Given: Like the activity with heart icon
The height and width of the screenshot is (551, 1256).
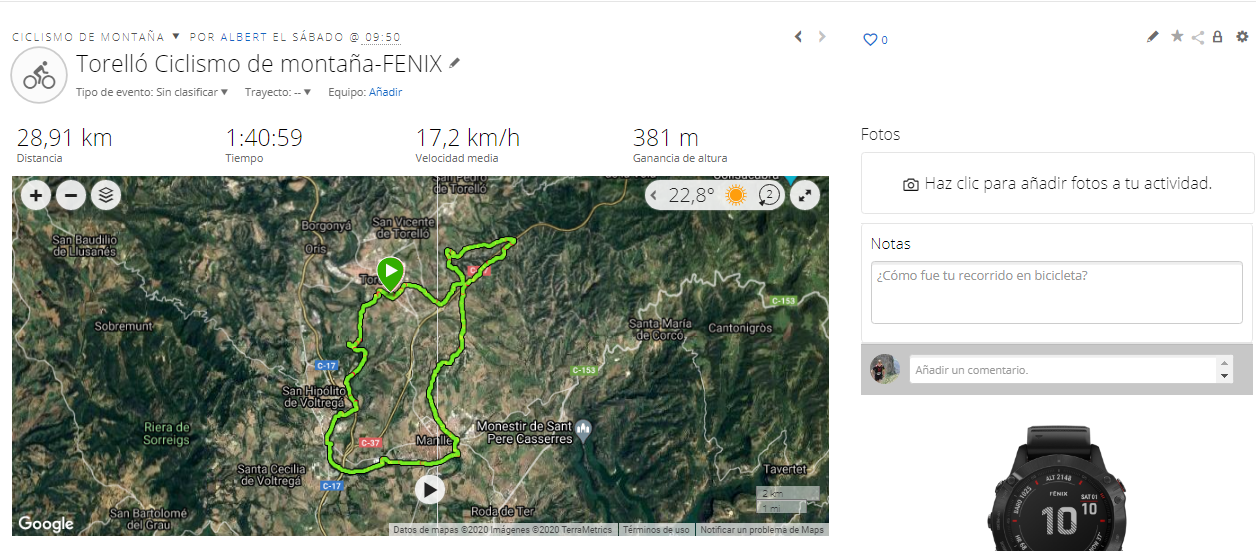Looking at the screenshot, I should [870, 40].
